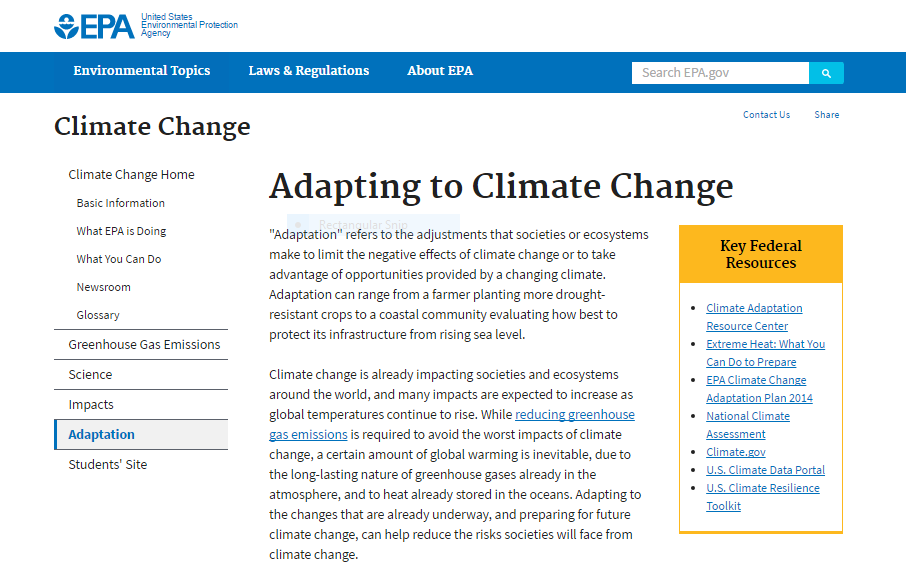Open U.S. Climate Resilience Toolkit link

tap(762, 488)
